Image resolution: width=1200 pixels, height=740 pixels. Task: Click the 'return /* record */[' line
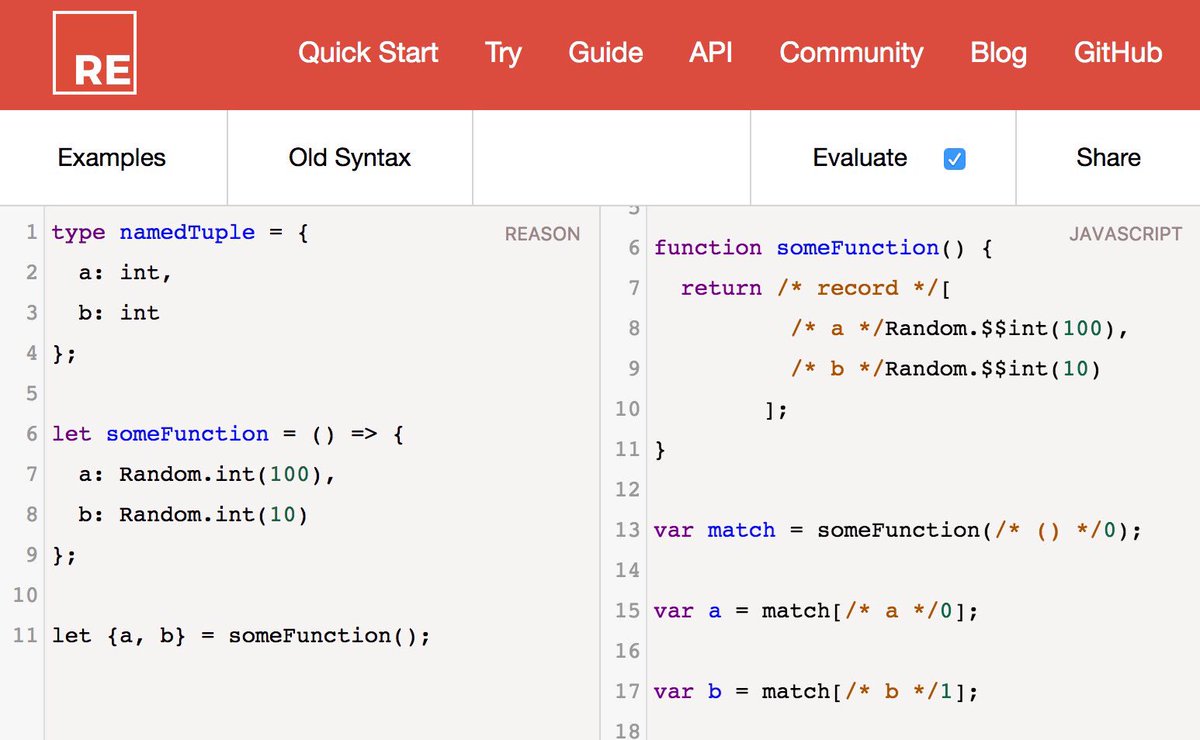point(815,288)
